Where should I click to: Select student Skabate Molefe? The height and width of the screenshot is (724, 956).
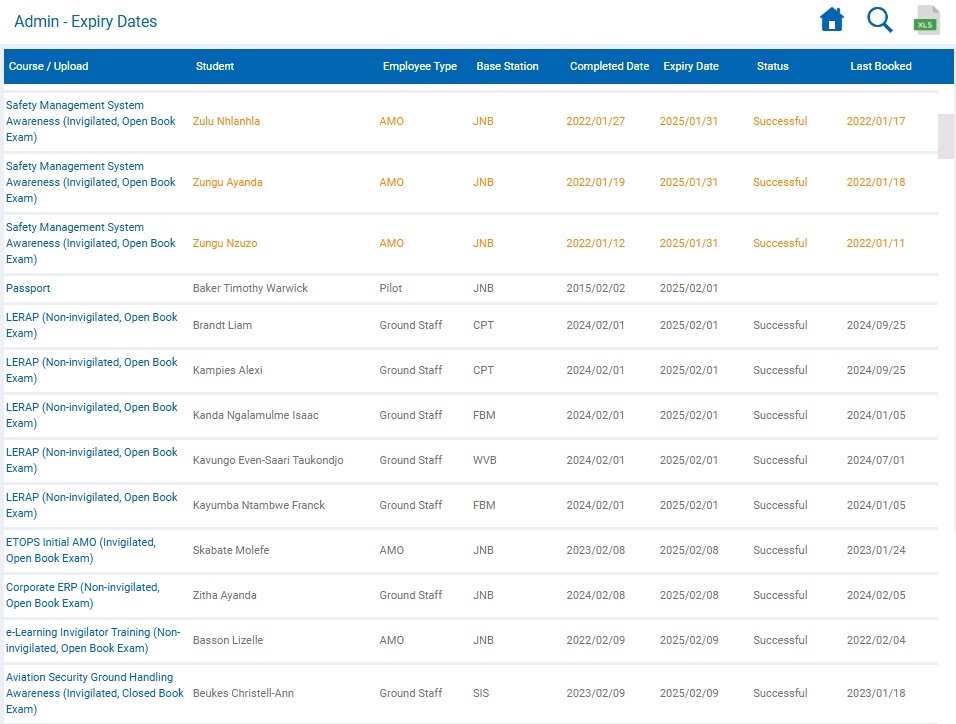click(x=231, y=550)
